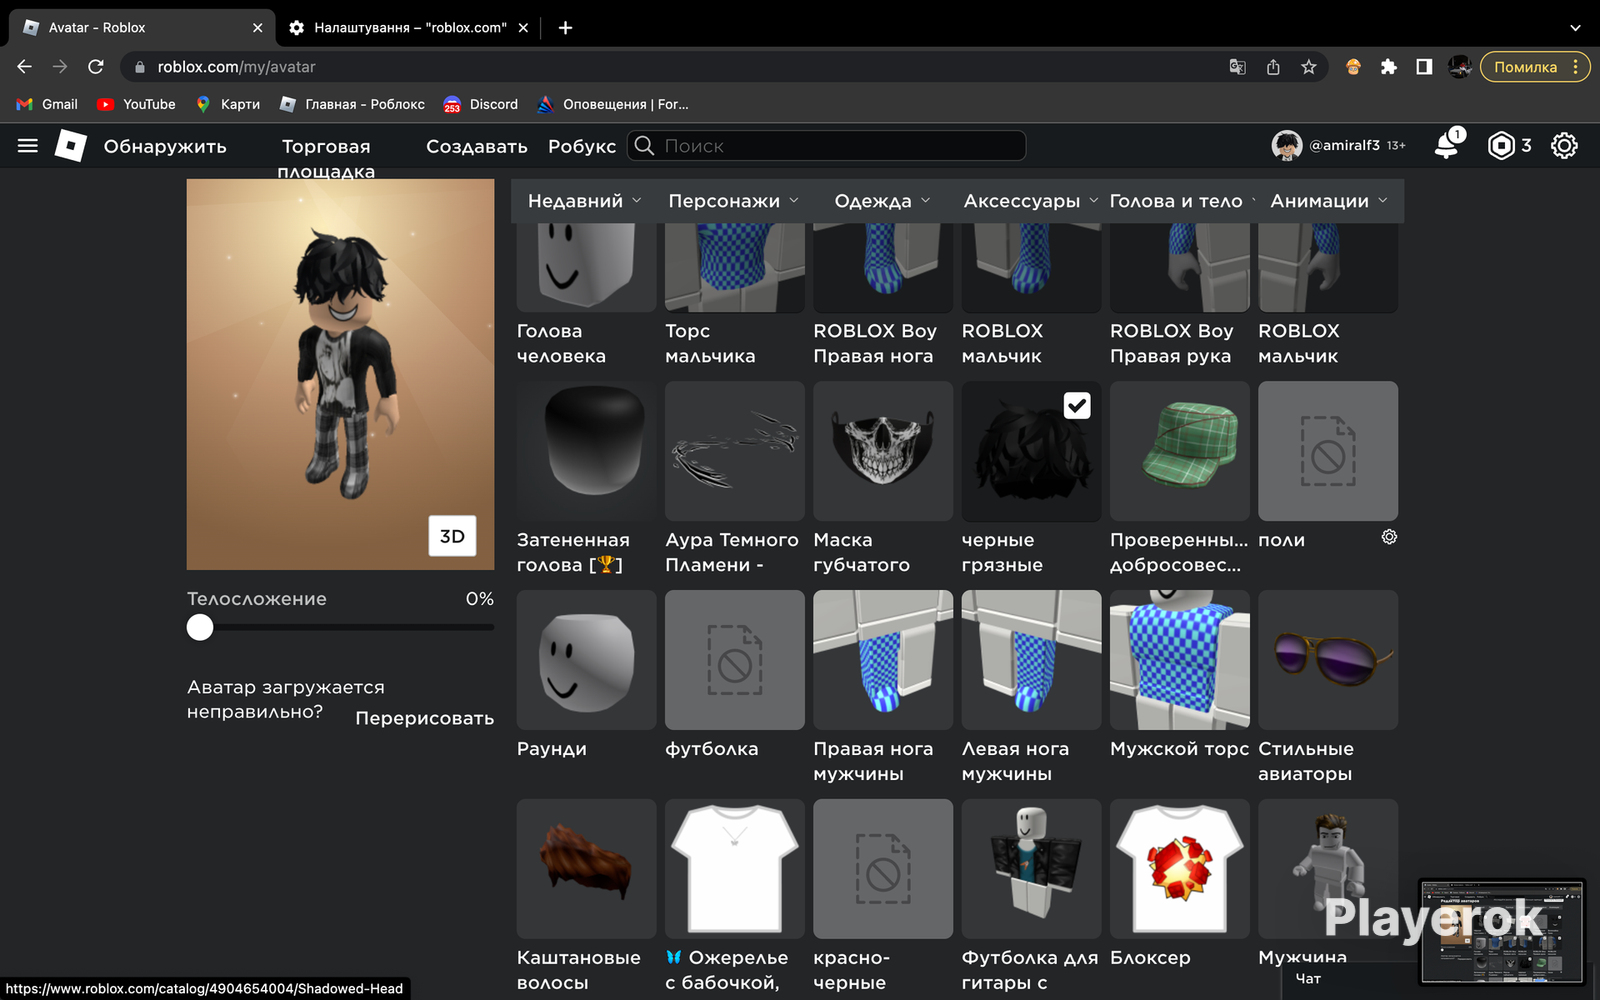Open the YouTube bookmark
Image resolution: width=1600 pixels, height=1000 pixels.
(136, 104)
